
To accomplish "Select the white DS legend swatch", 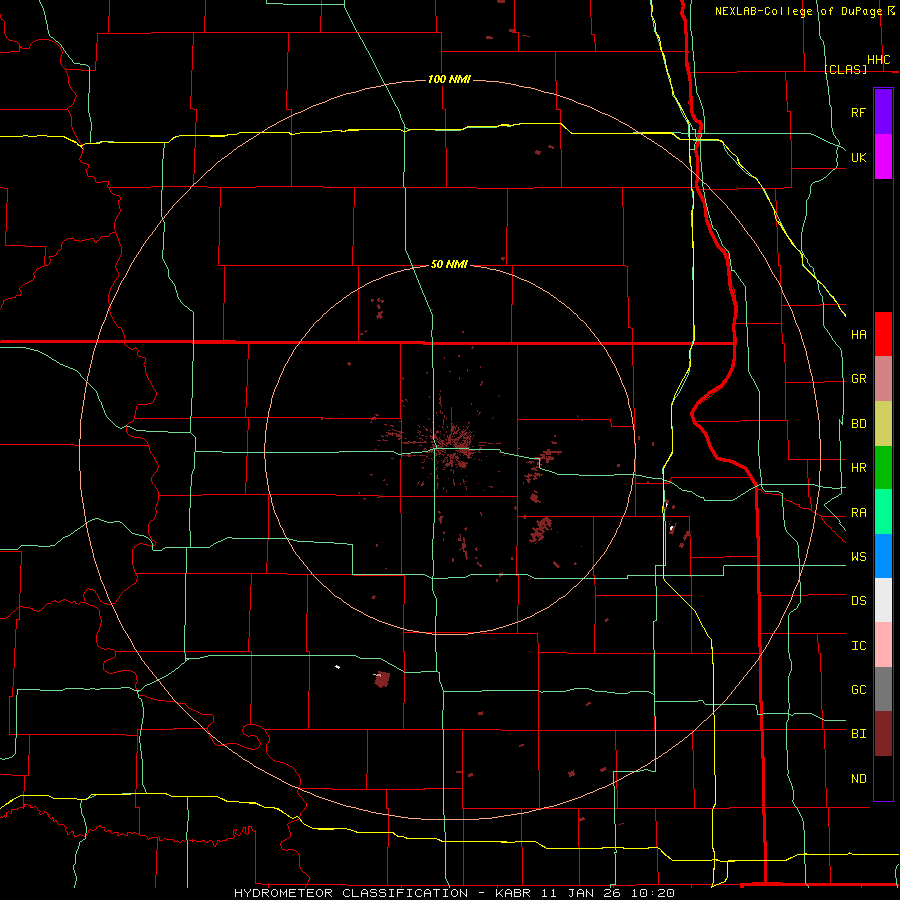I will tap(883, 600).
